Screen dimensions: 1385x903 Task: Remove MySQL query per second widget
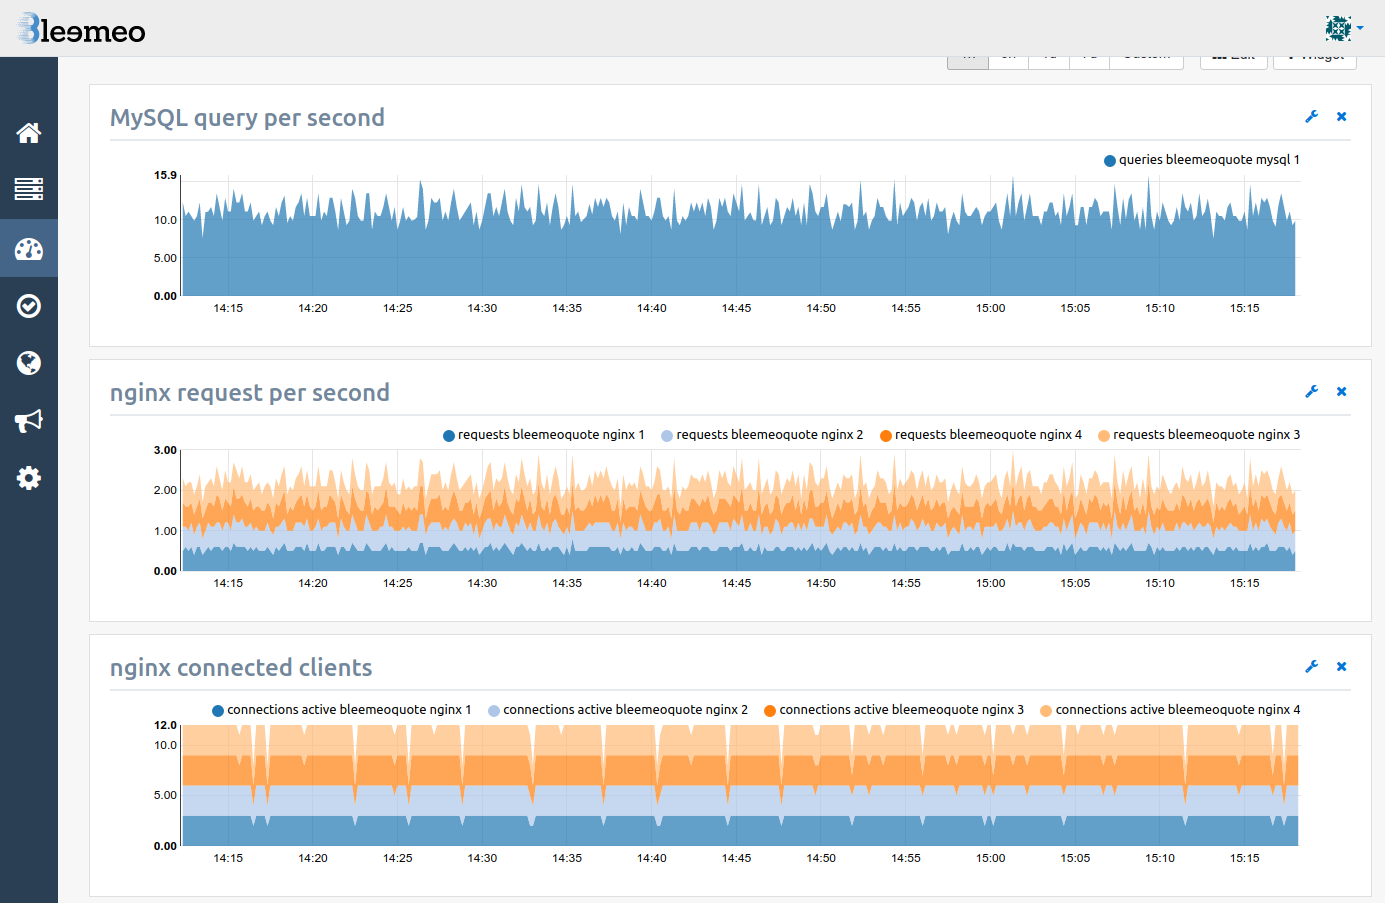pyautogui.click(x=1342, y=117)
